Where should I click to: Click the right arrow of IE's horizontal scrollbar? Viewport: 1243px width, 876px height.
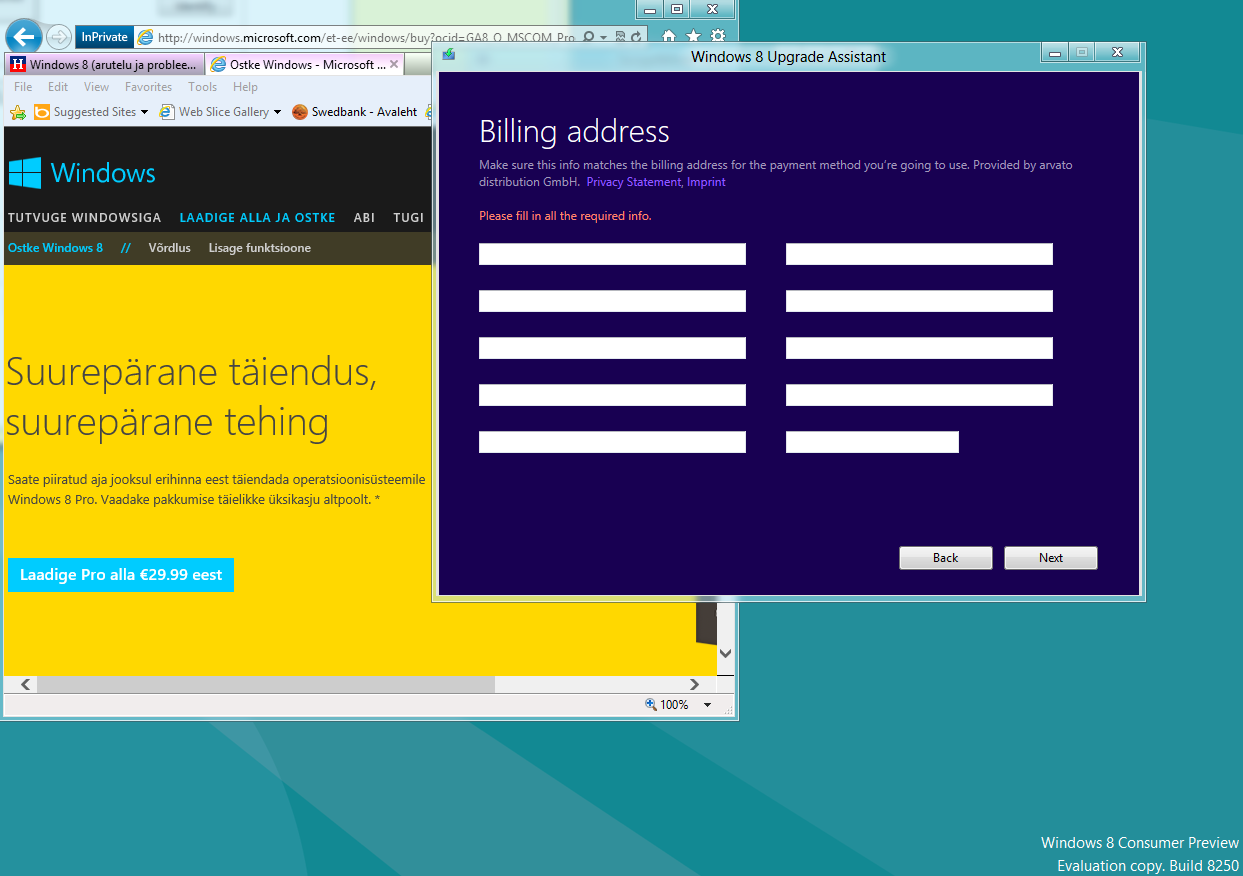pos(695,685)
